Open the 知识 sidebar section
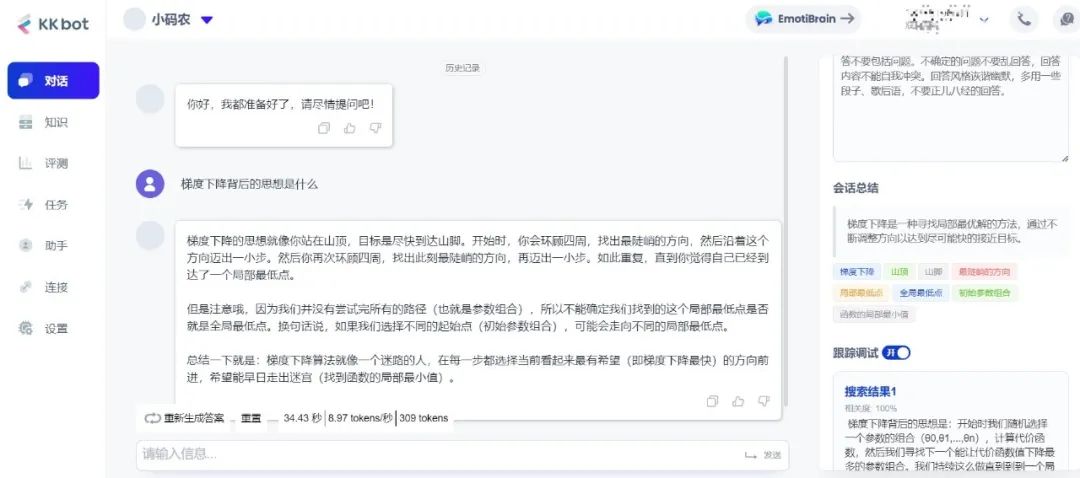Image resolution: width=1080 pixels, height=478 pixels. pyautogui.click(x=54, y=123)
